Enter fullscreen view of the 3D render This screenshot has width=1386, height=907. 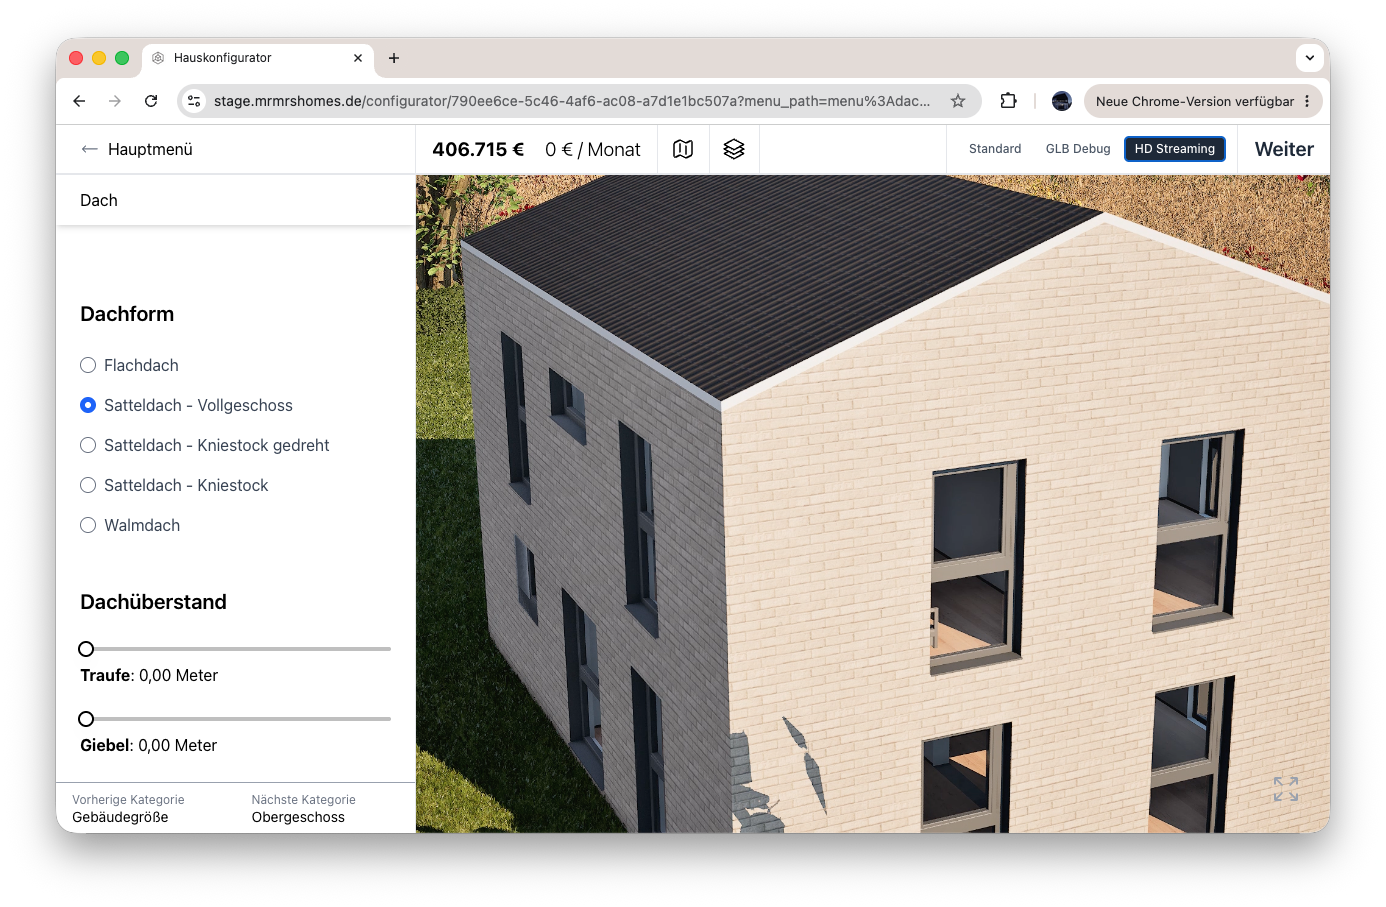1286,789
